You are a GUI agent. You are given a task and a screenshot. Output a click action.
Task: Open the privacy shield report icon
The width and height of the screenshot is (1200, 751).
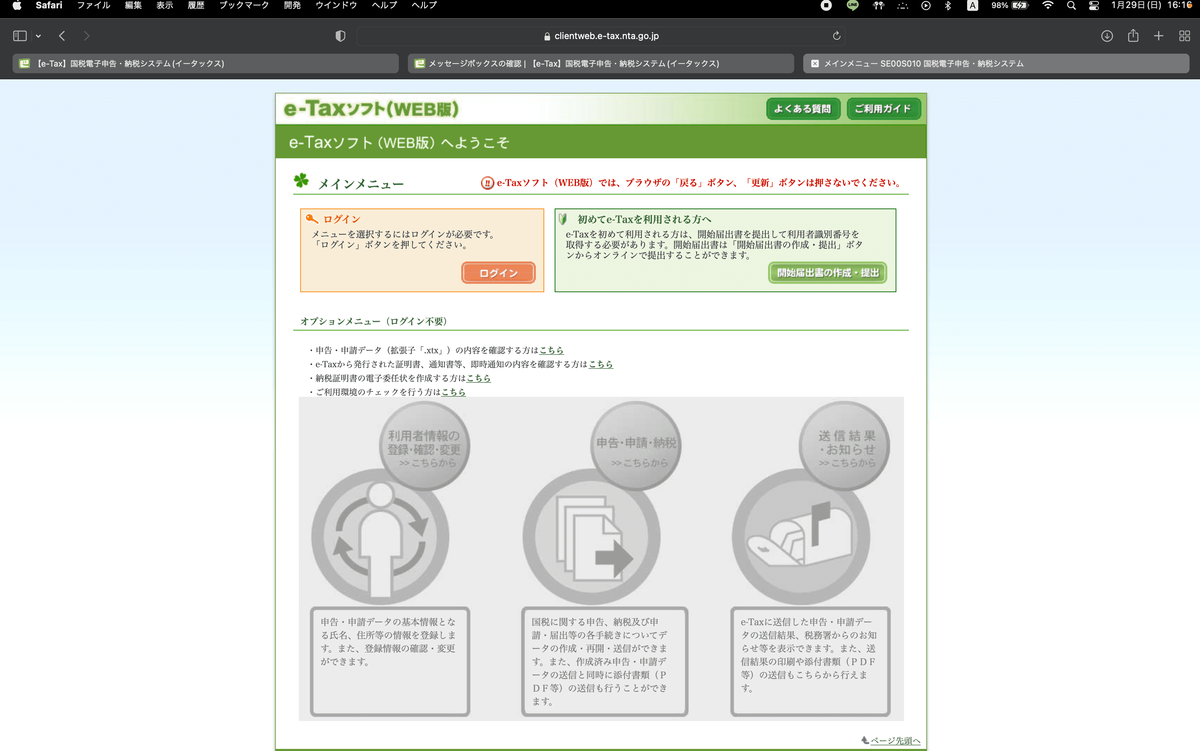(340, 36)
